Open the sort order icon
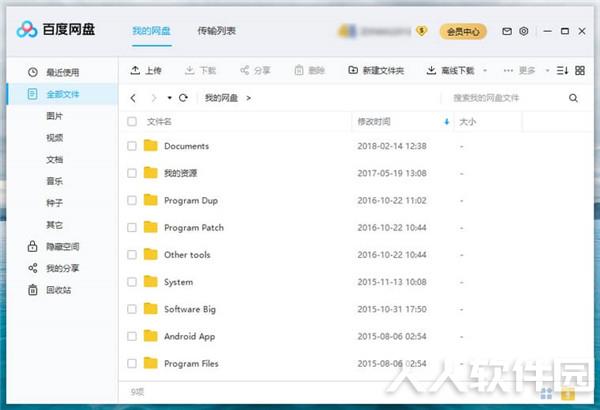The width and height of the screenshot is (600, 410). [562, 70]
